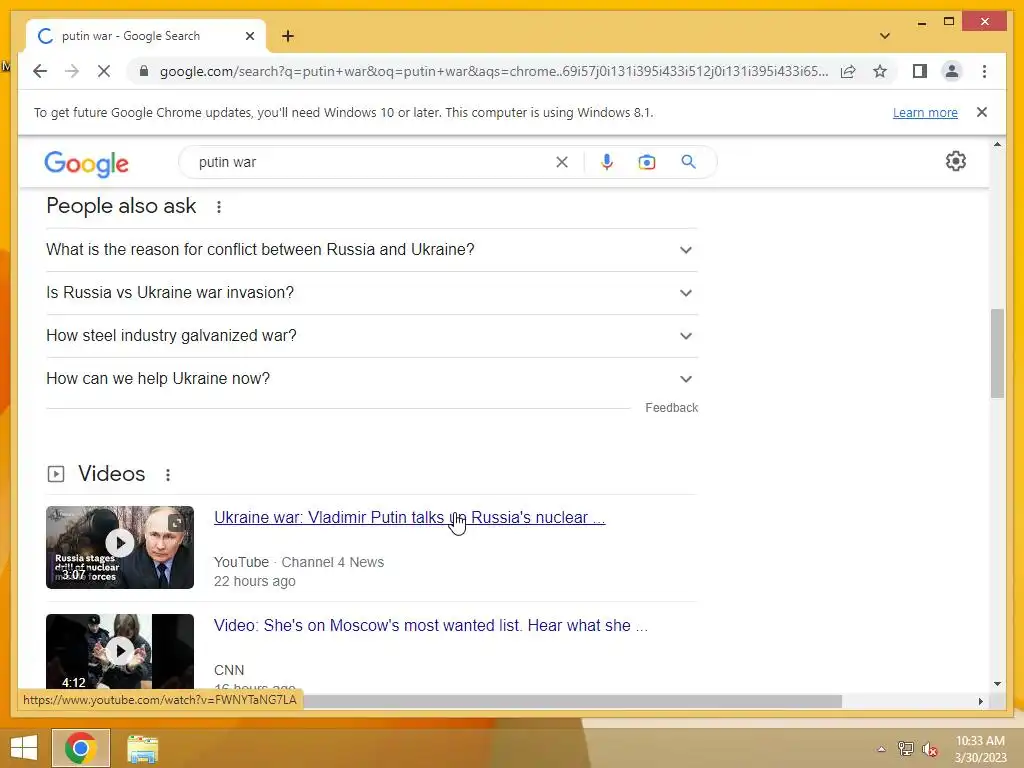Open the tab search dropdown arrow
This screenshot has width=1024, height=768.
[884, 36]
